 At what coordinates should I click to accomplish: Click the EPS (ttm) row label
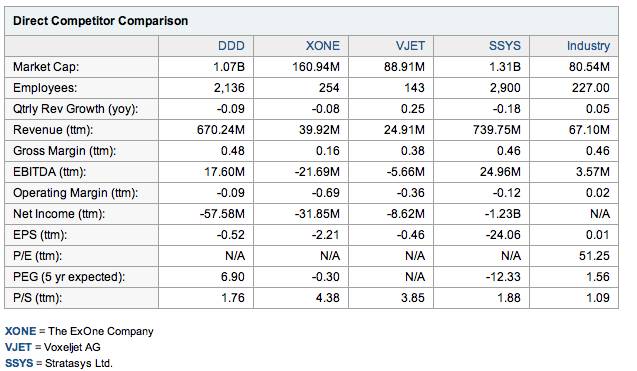coord(40,235)
